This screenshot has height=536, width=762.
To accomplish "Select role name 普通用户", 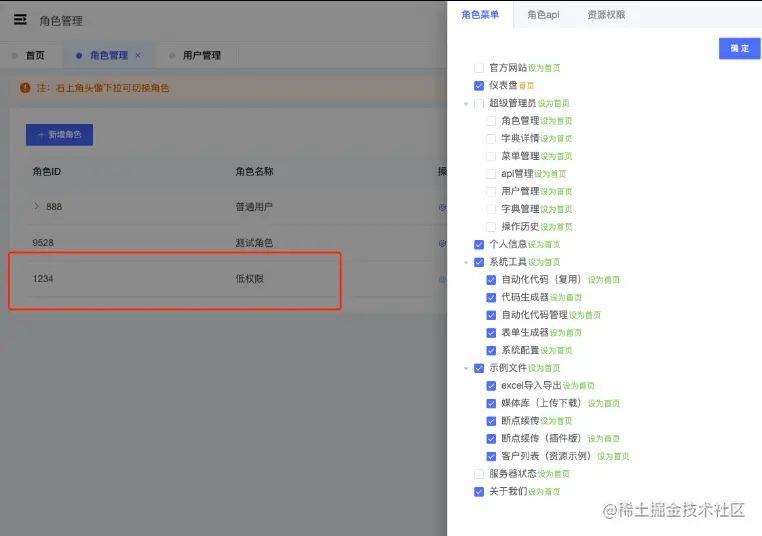I will tap(254, 207).
